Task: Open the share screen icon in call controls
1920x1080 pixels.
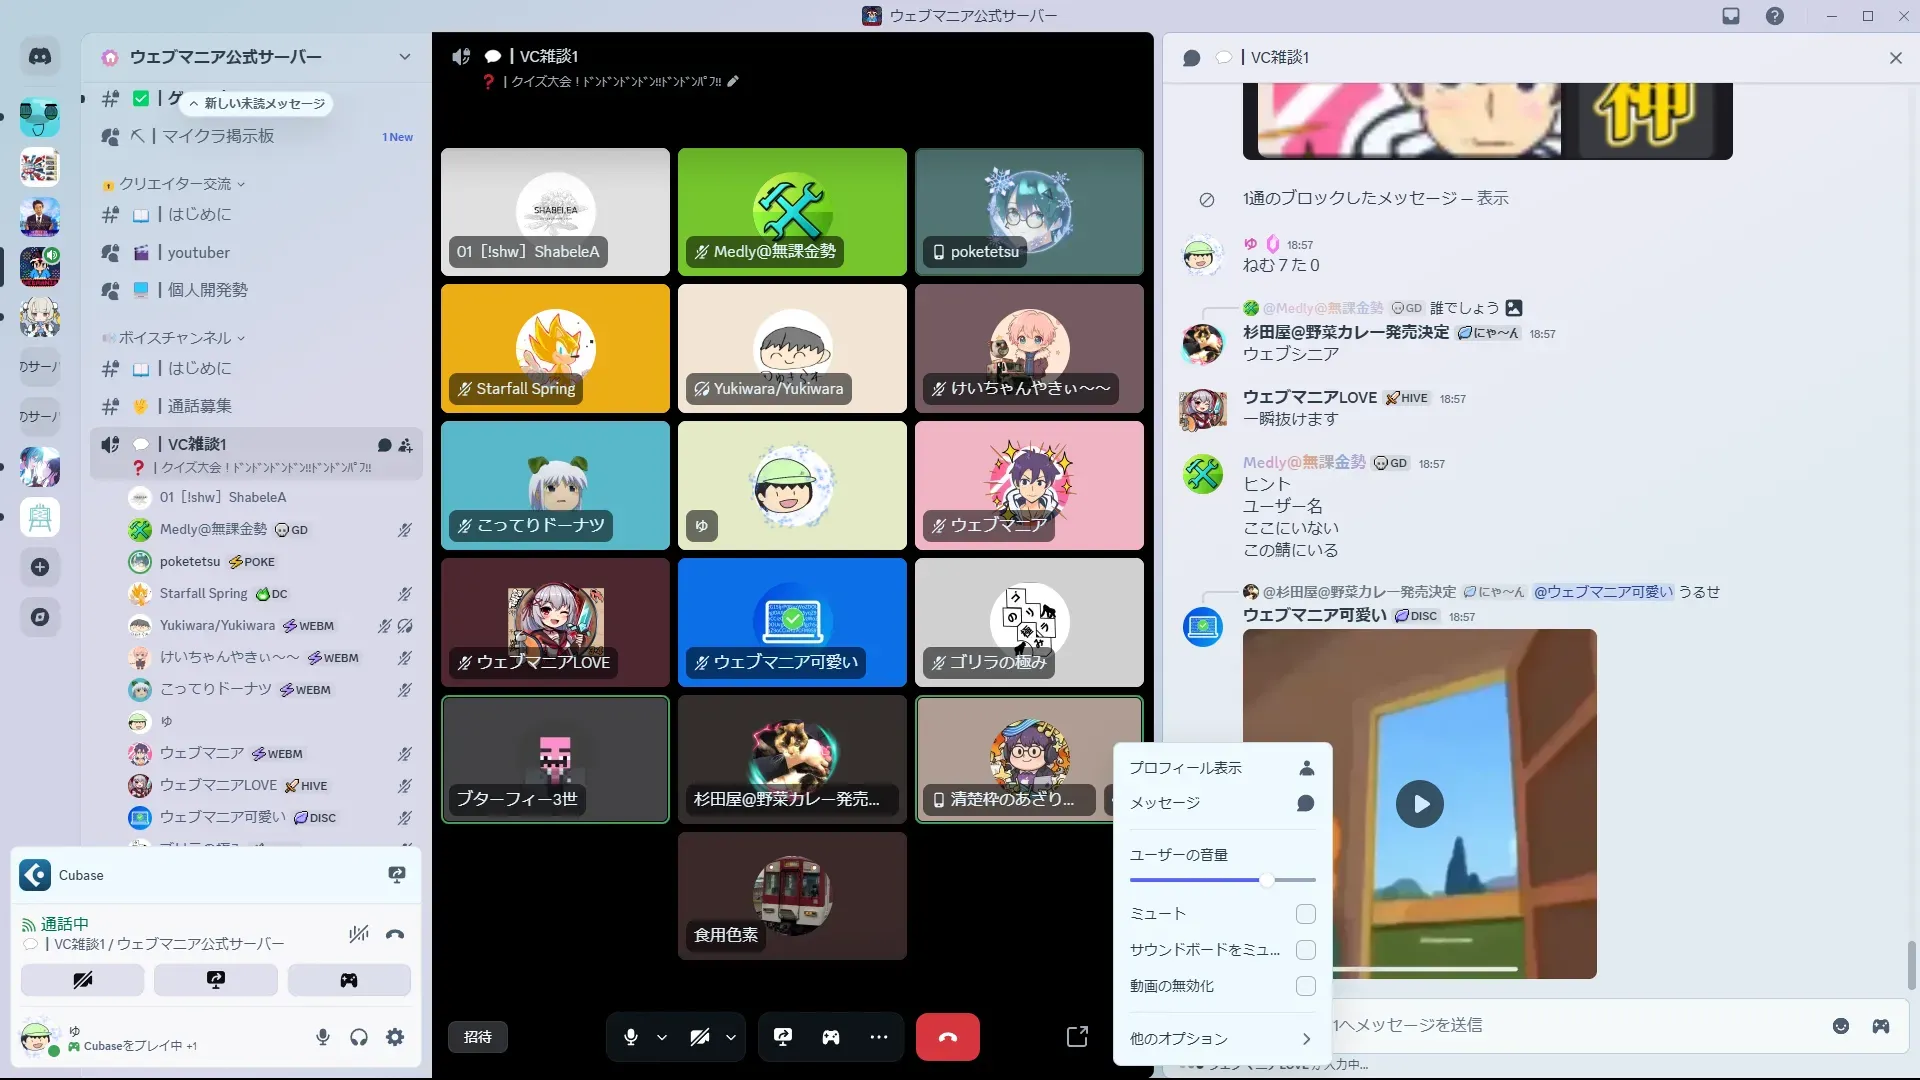Action: pyautogui.click(x=783, y=1037)
